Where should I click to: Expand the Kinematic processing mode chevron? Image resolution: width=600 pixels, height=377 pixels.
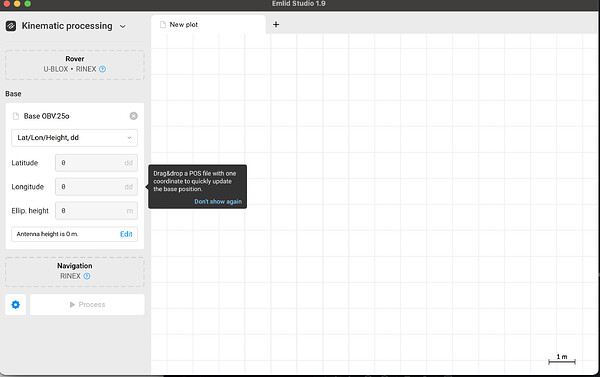tap(122, 26)
